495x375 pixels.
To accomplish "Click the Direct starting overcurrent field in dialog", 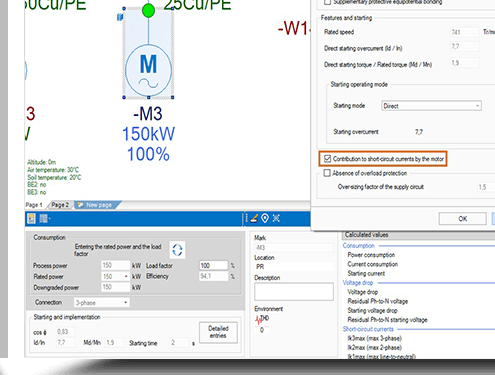I will 465,47.
